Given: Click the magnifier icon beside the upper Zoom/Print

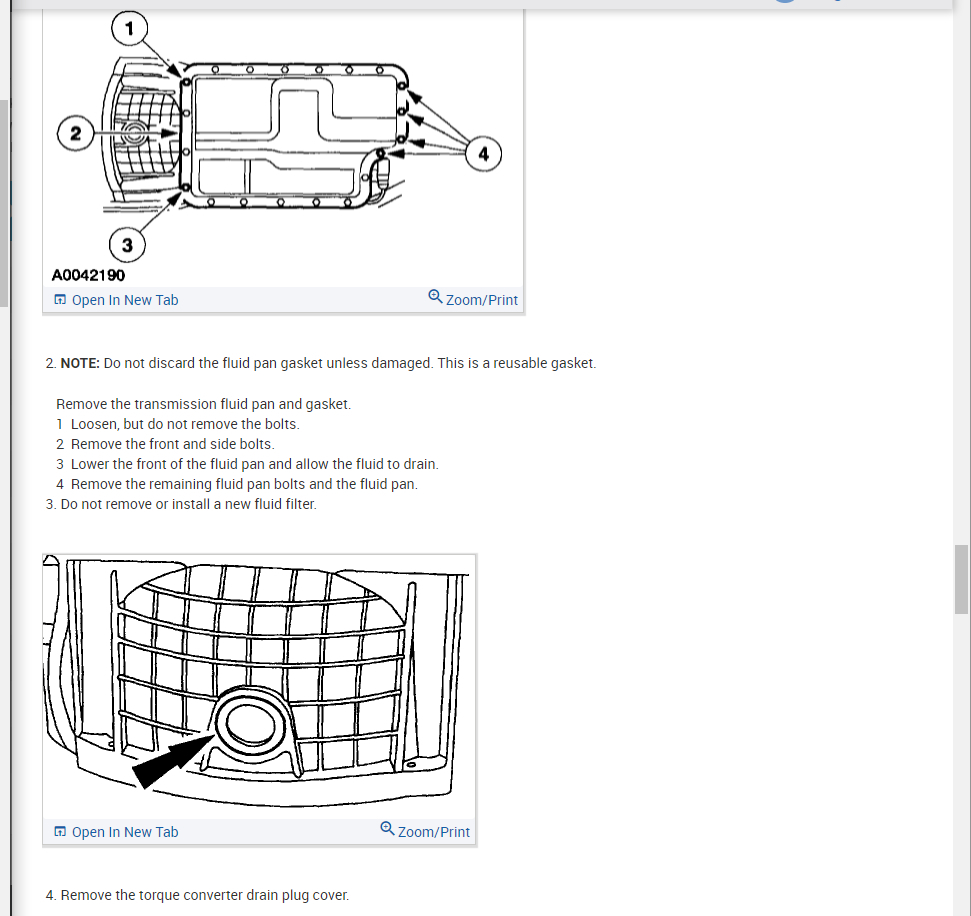Looking at the screenshot, I should (x=435, y=297).
